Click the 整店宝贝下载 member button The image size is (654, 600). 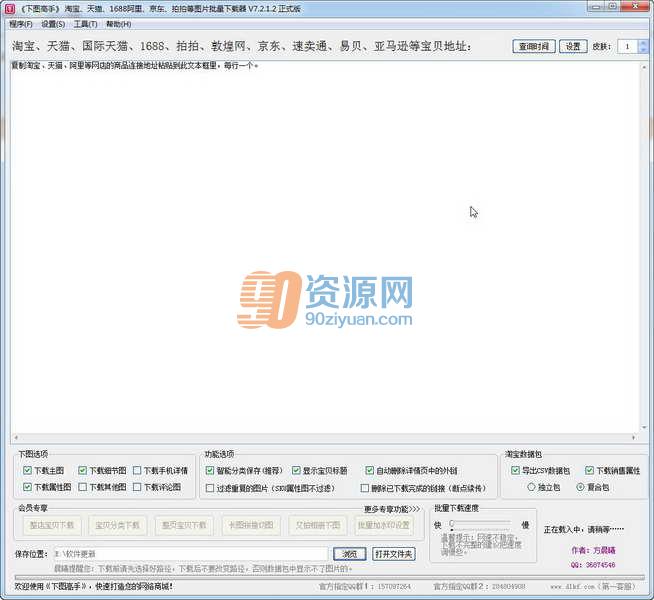(x=52, y=525)
